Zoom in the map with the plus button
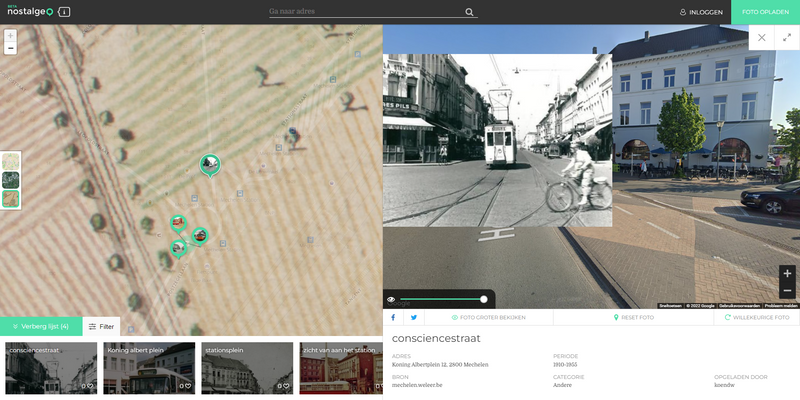The width and height of the screenshot is (800, 400). [10, 36]
